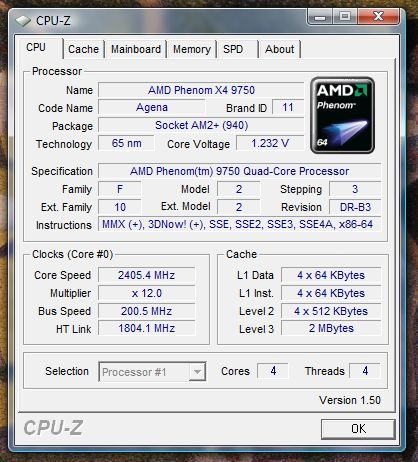Expand the Processor #1 selection dropdown arrow
418x462 pixels.
(197, 372)
